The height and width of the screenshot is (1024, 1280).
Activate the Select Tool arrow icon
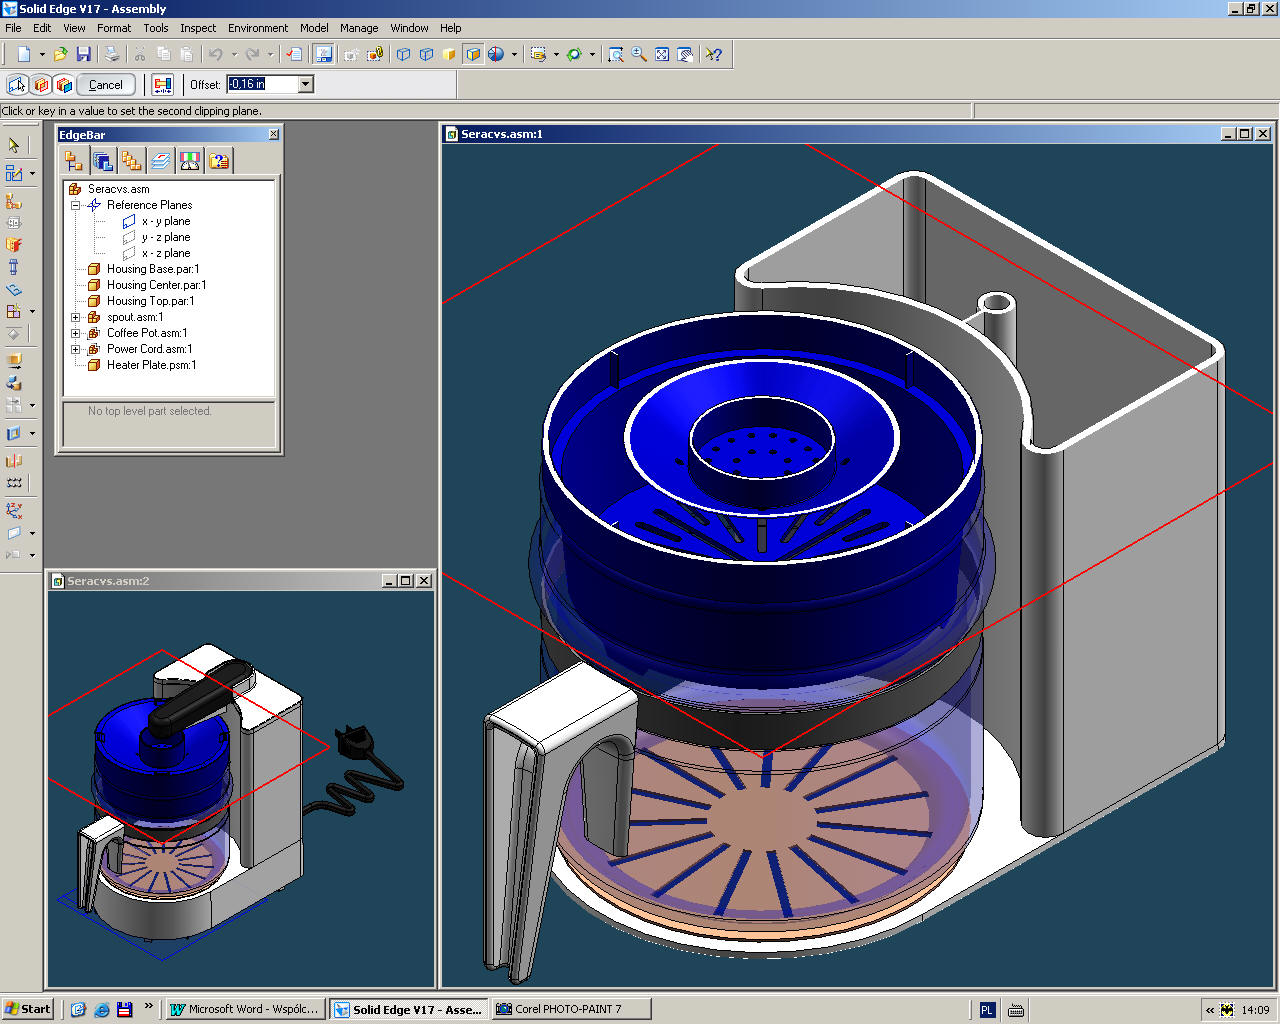14,145
